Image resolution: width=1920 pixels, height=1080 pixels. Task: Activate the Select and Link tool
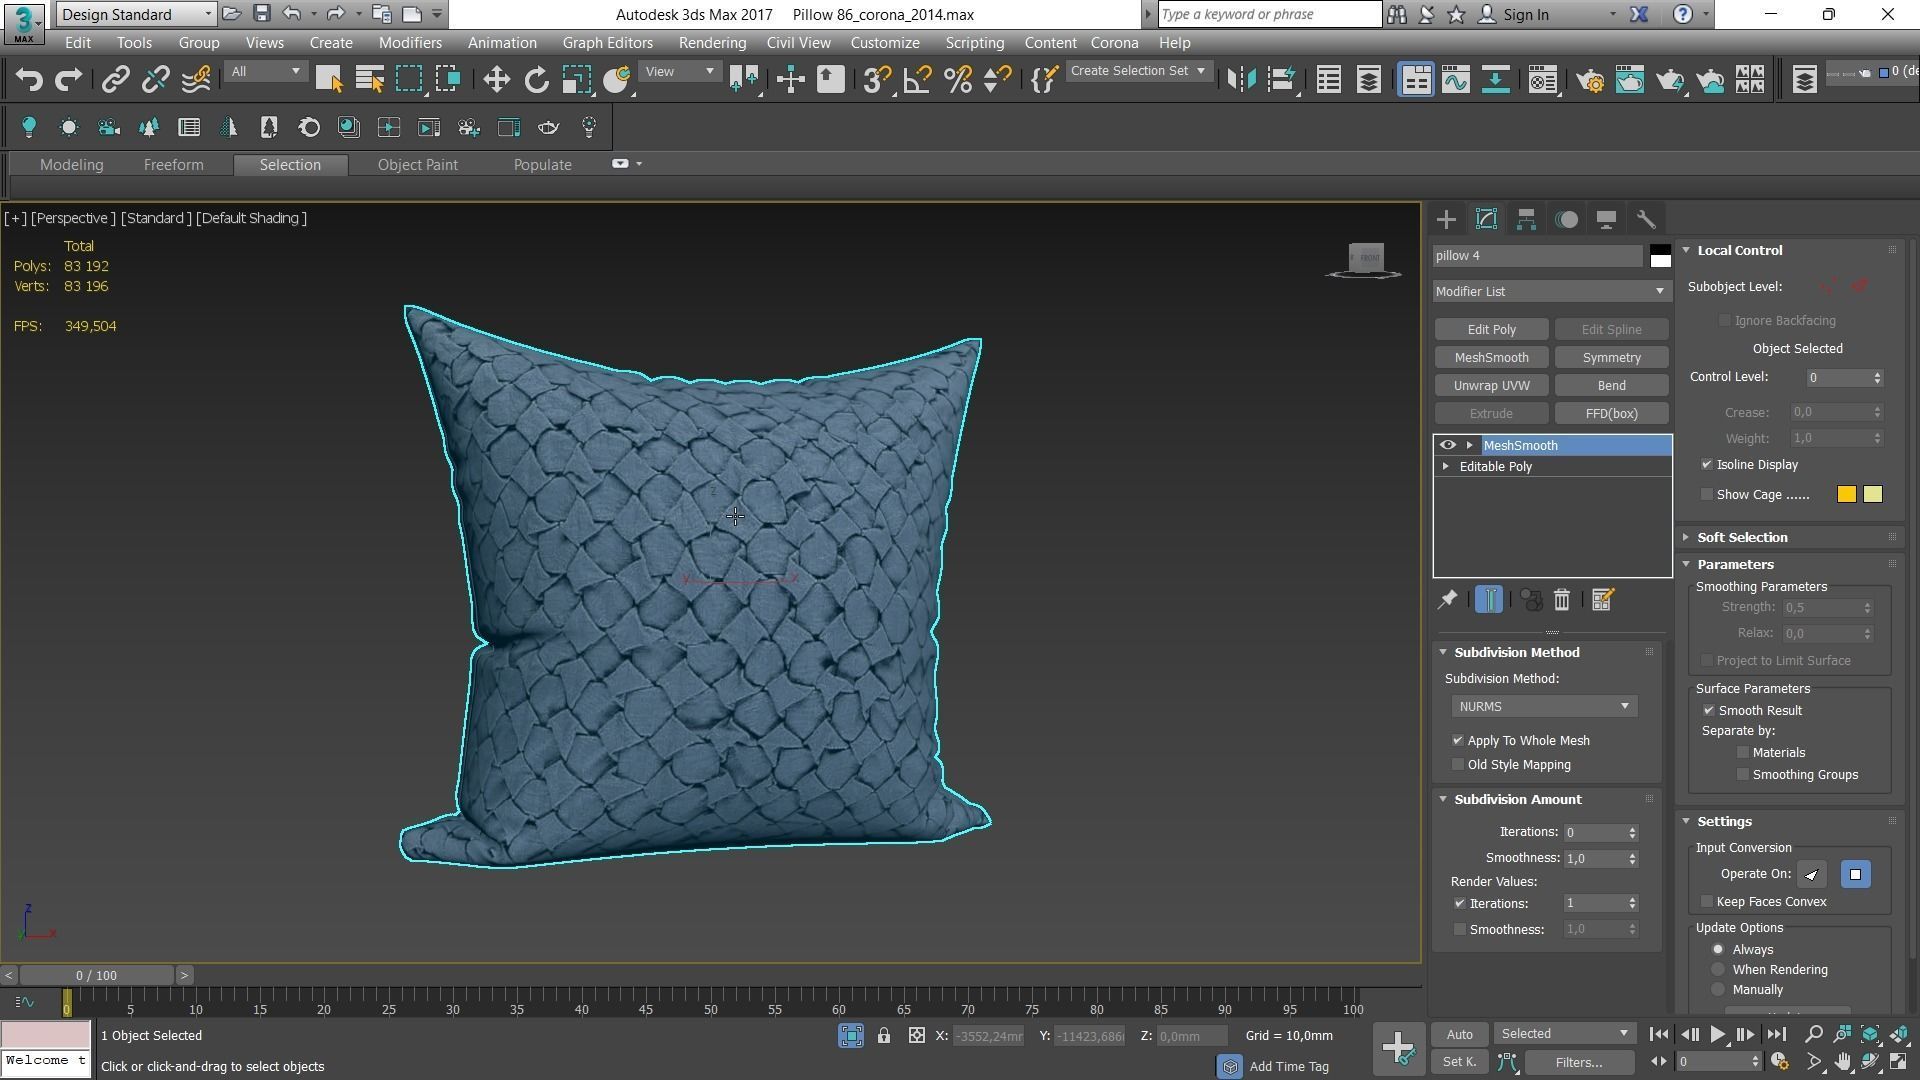tap(115, 80)
